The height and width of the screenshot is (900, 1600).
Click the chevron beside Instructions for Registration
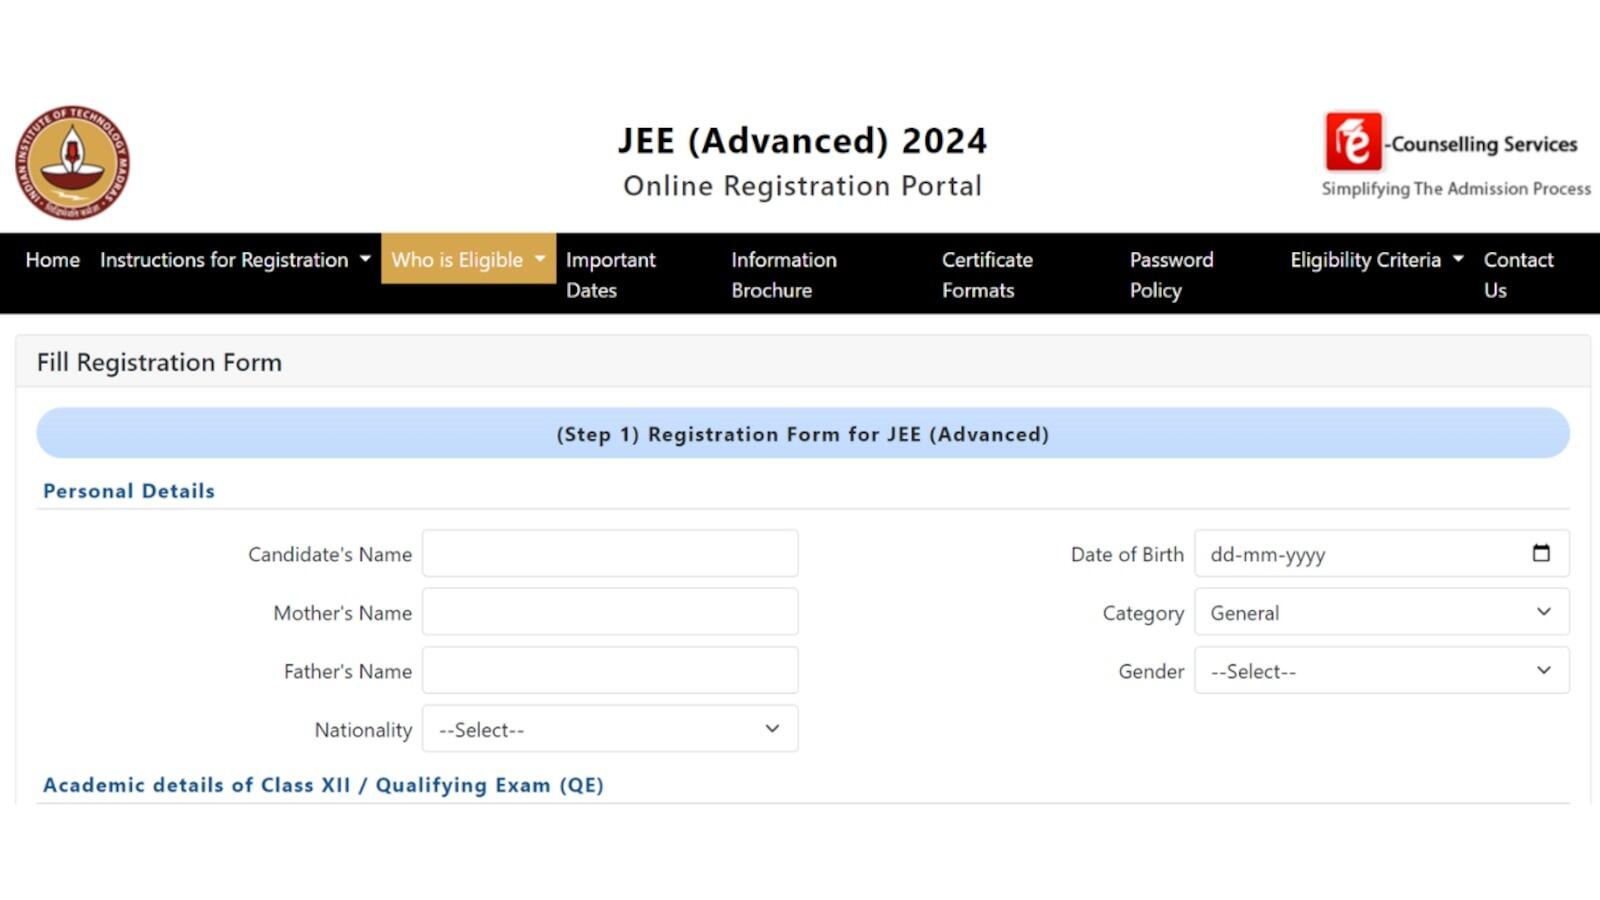pyautogui.click(x=362, y=260)
